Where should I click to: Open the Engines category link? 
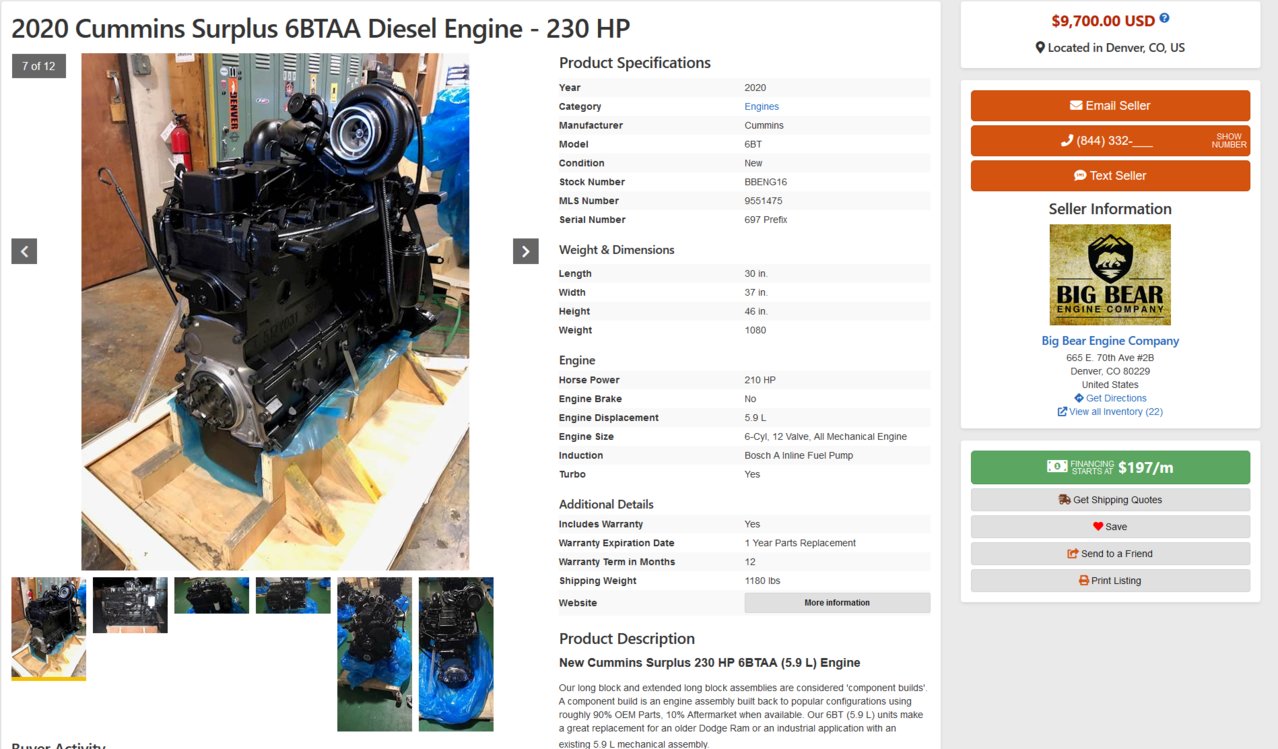point(761,107)
